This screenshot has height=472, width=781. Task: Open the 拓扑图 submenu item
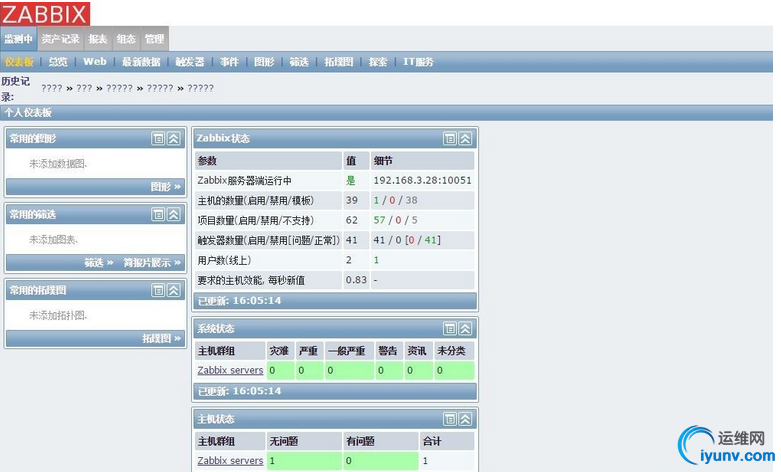339,62
